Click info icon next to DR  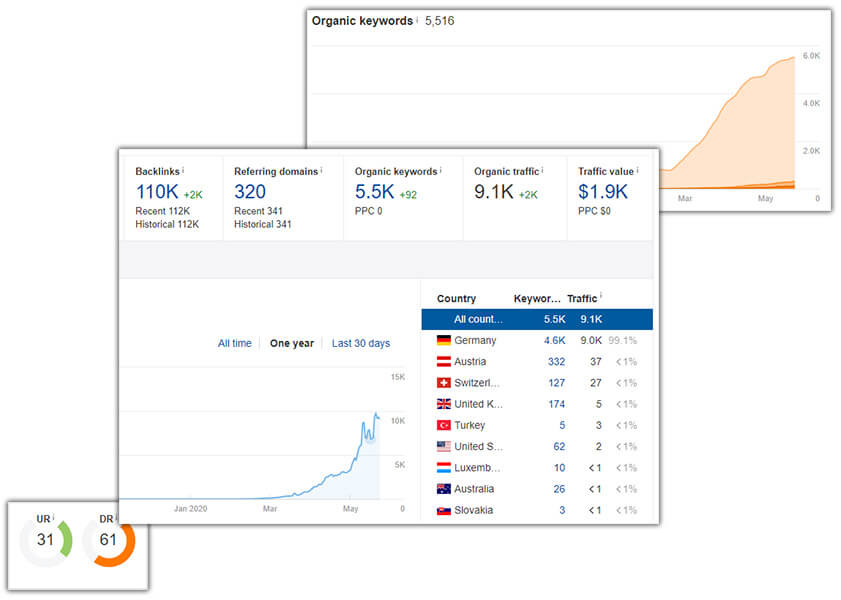coord(117,518)
